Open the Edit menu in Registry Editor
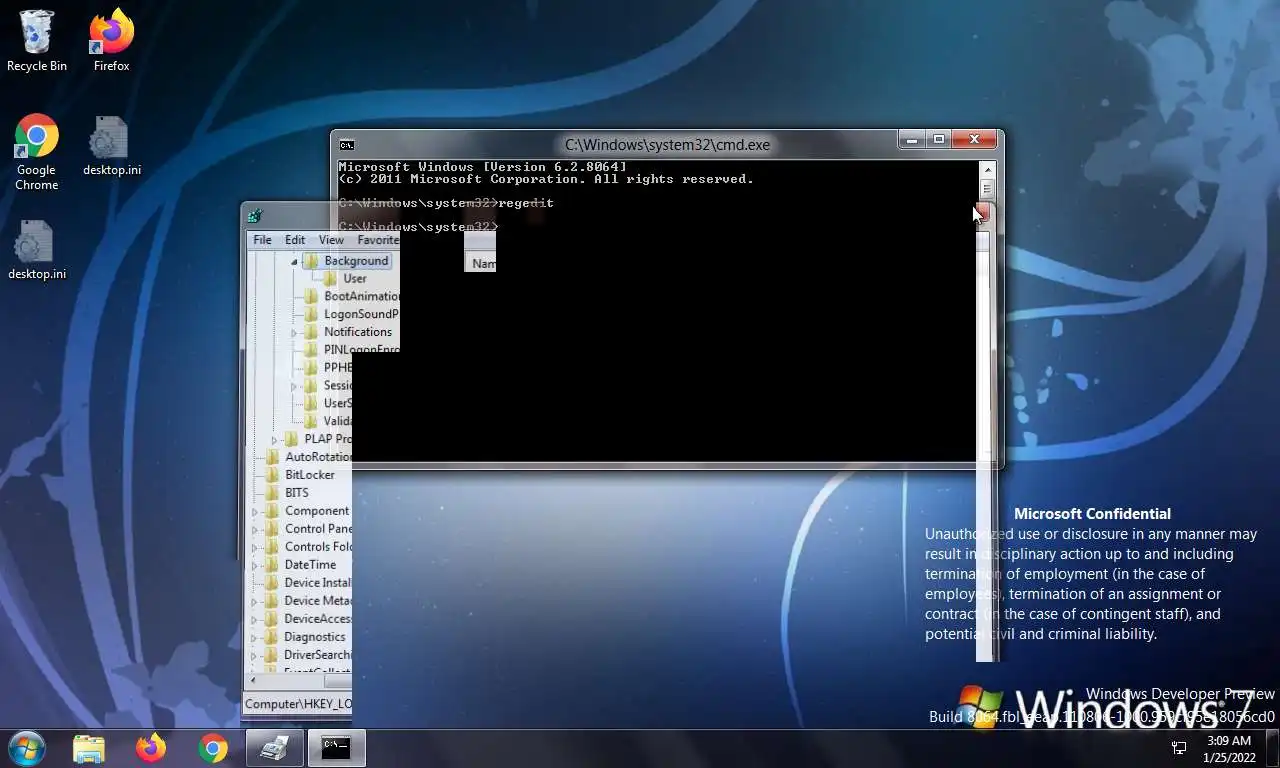 click(x=295, y=240)
